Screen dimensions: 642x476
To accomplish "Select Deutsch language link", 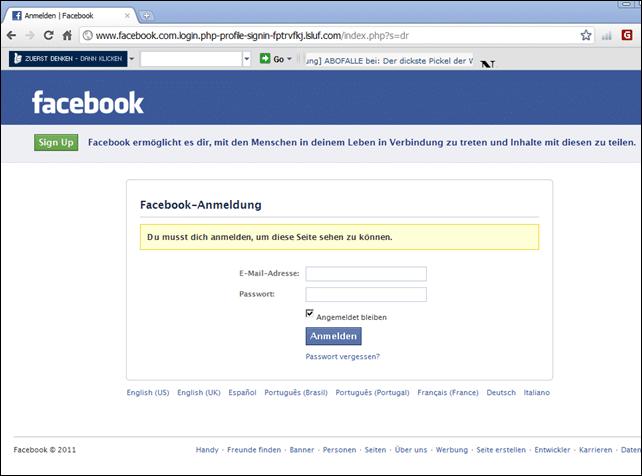I will tap(501, 393).
